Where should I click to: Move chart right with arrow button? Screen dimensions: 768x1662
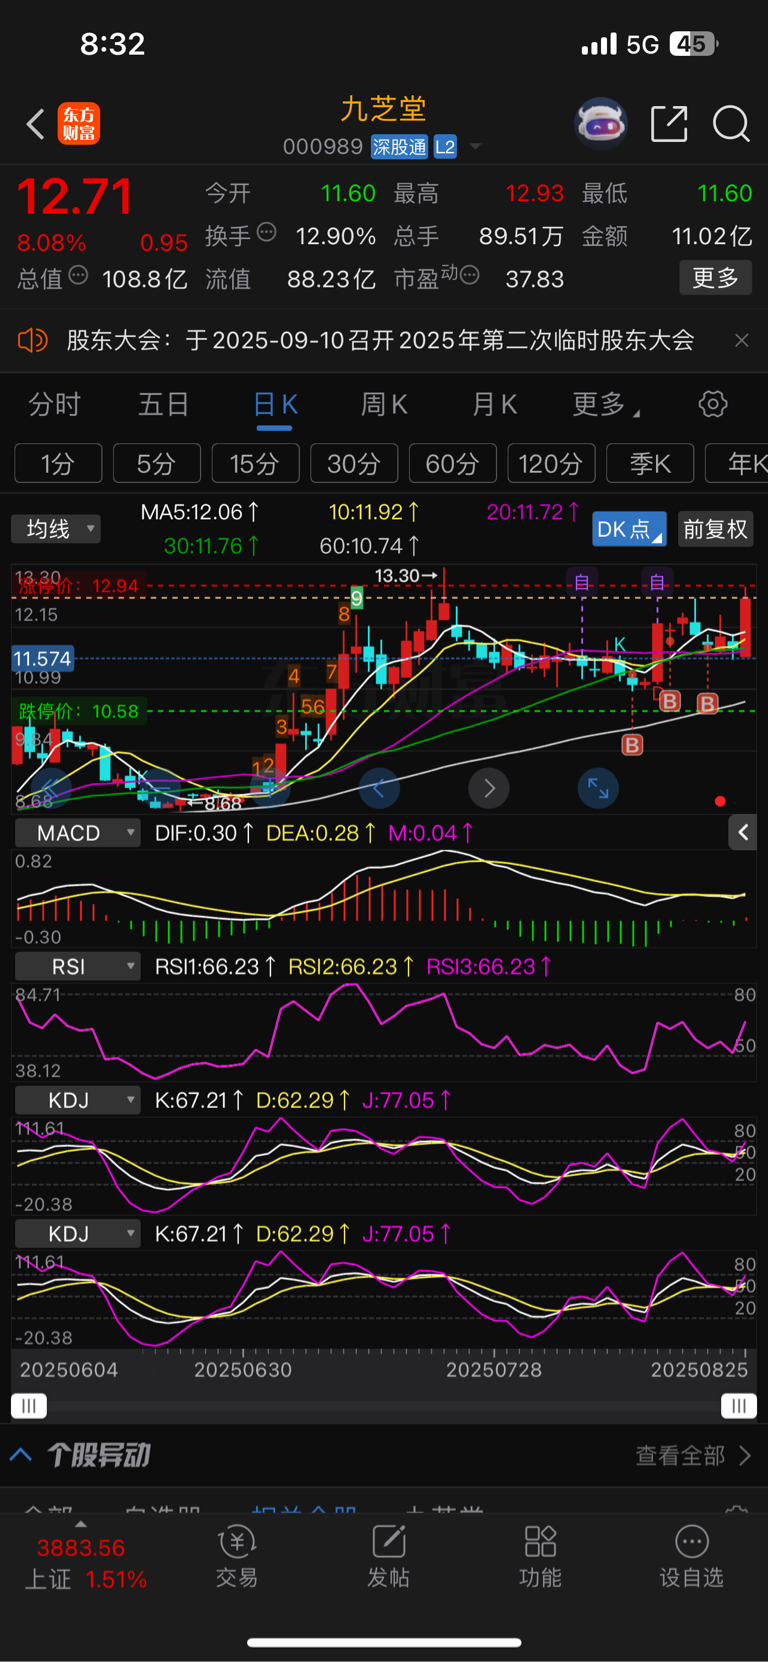[489, 789]
